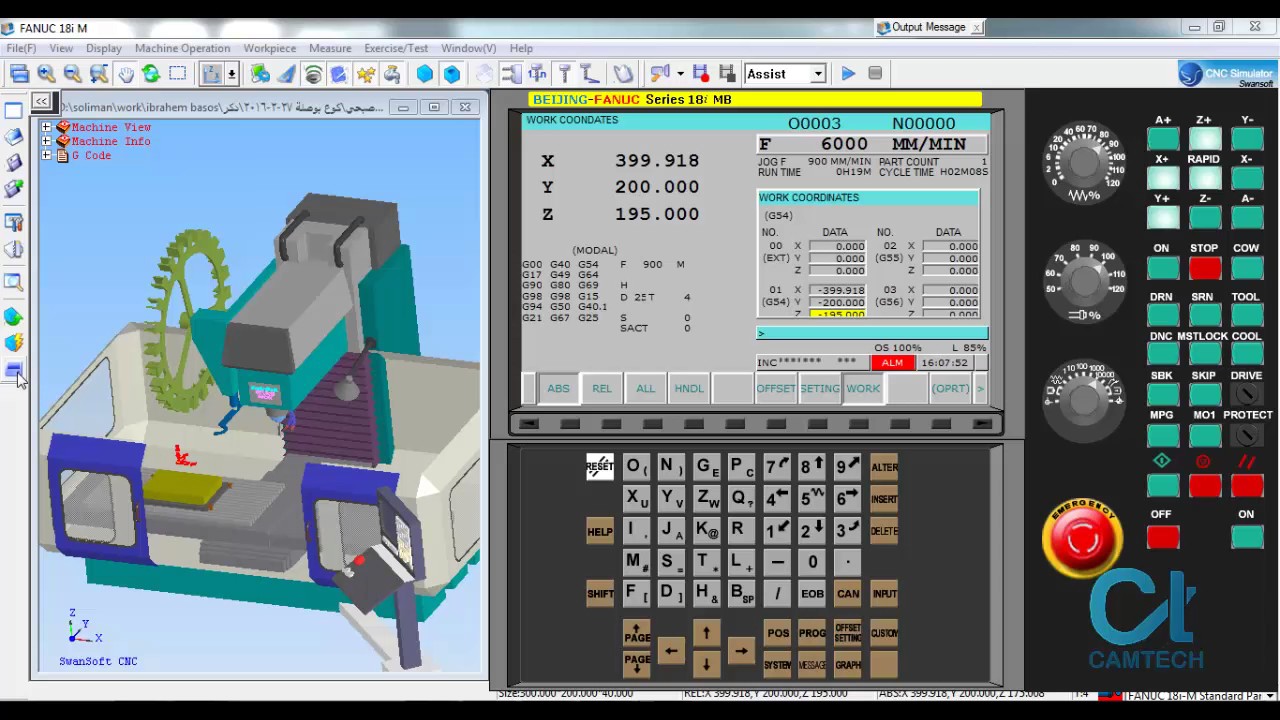The image size is (1280, 720).
Task: Toggle the PROTECT key switch
Action: pos(1246,435)
